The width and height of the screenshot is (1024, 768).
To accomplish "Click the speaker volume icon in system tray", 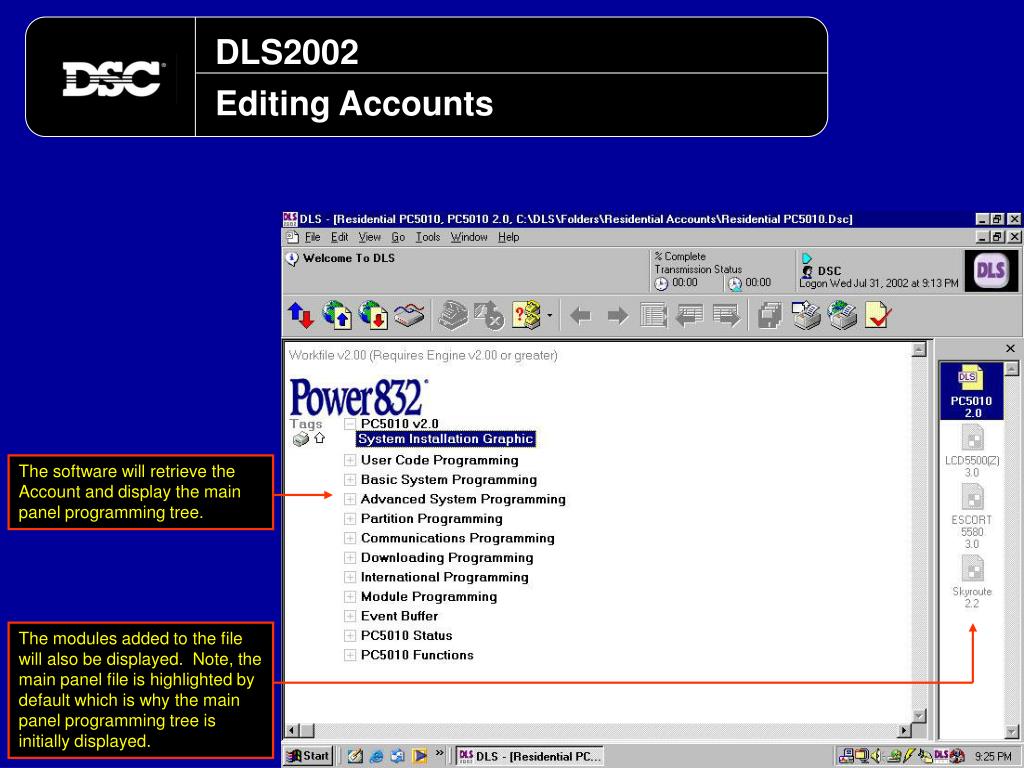I will (x=876, y=756).
